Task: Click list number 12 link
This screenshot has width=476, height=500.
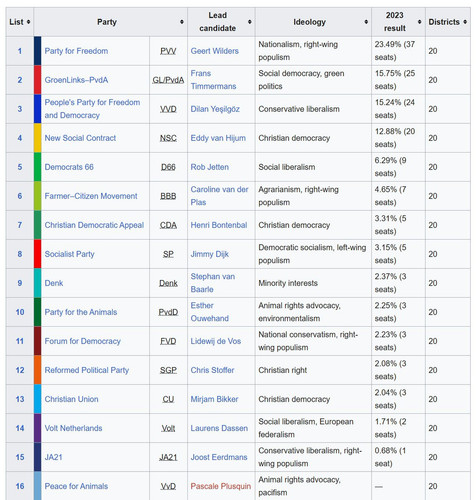Action: tap(20, 370)
